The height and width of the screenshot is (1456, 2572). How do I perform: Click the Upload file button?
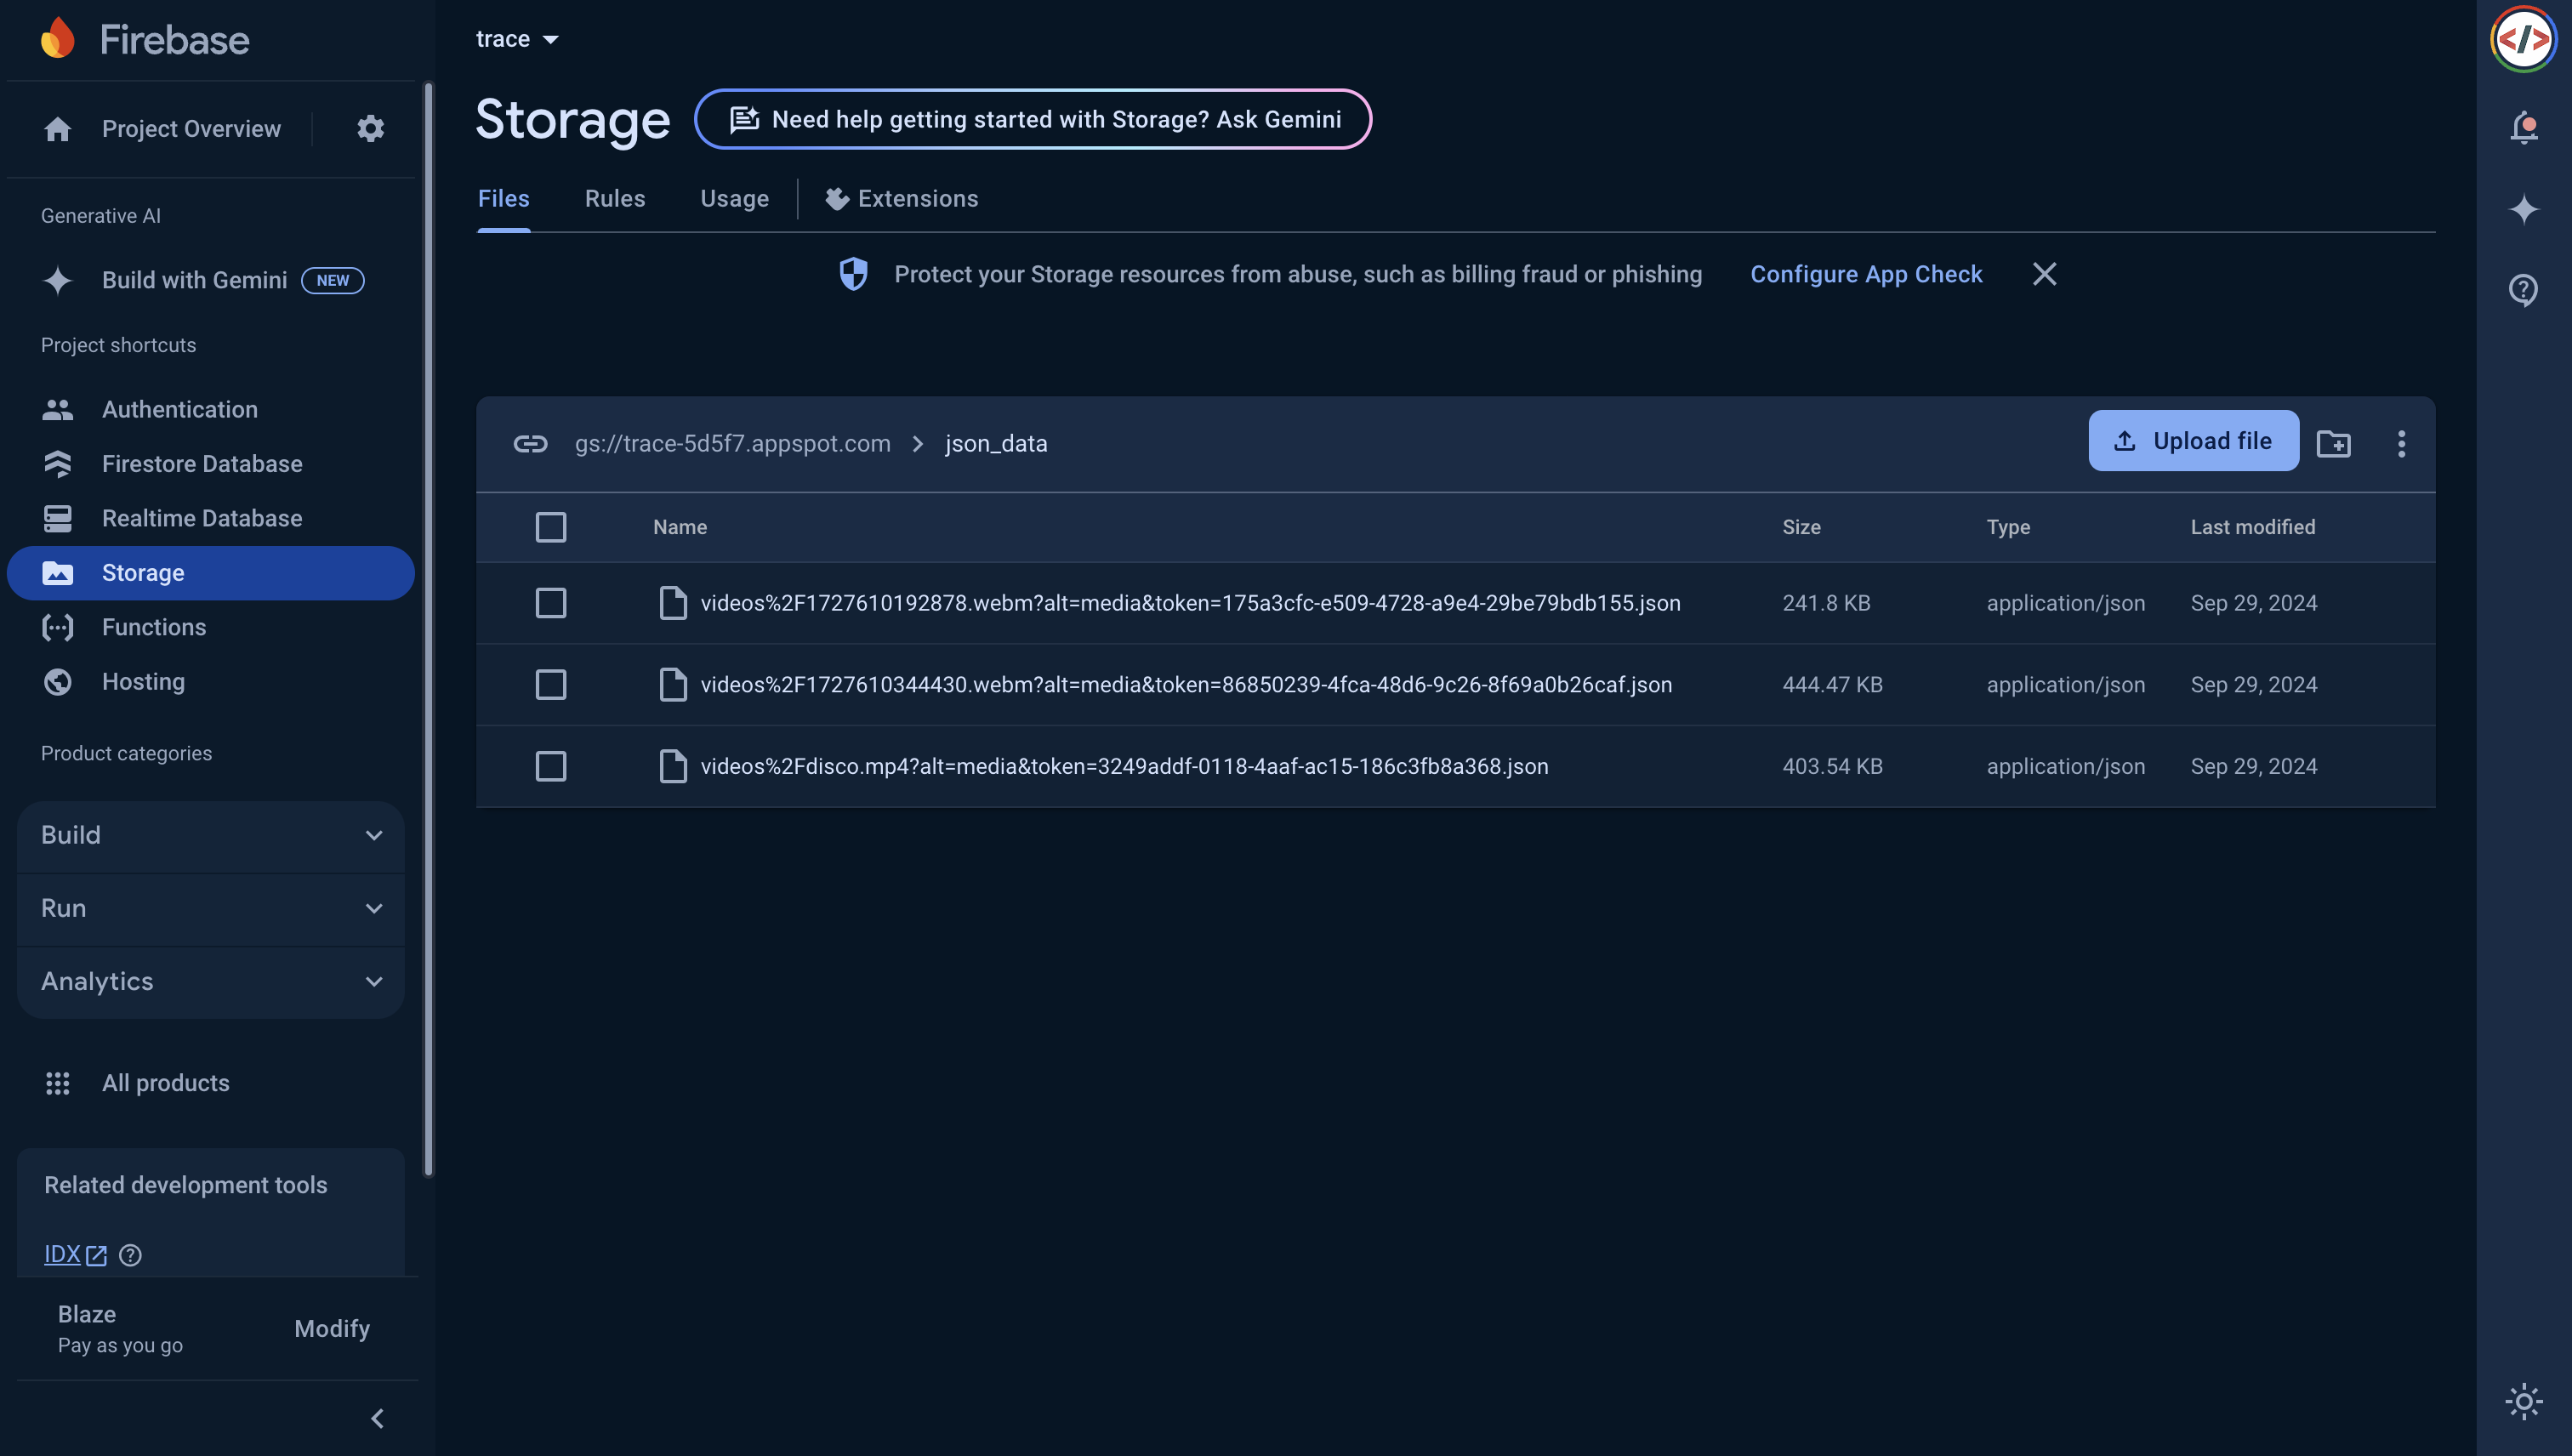2193,441
